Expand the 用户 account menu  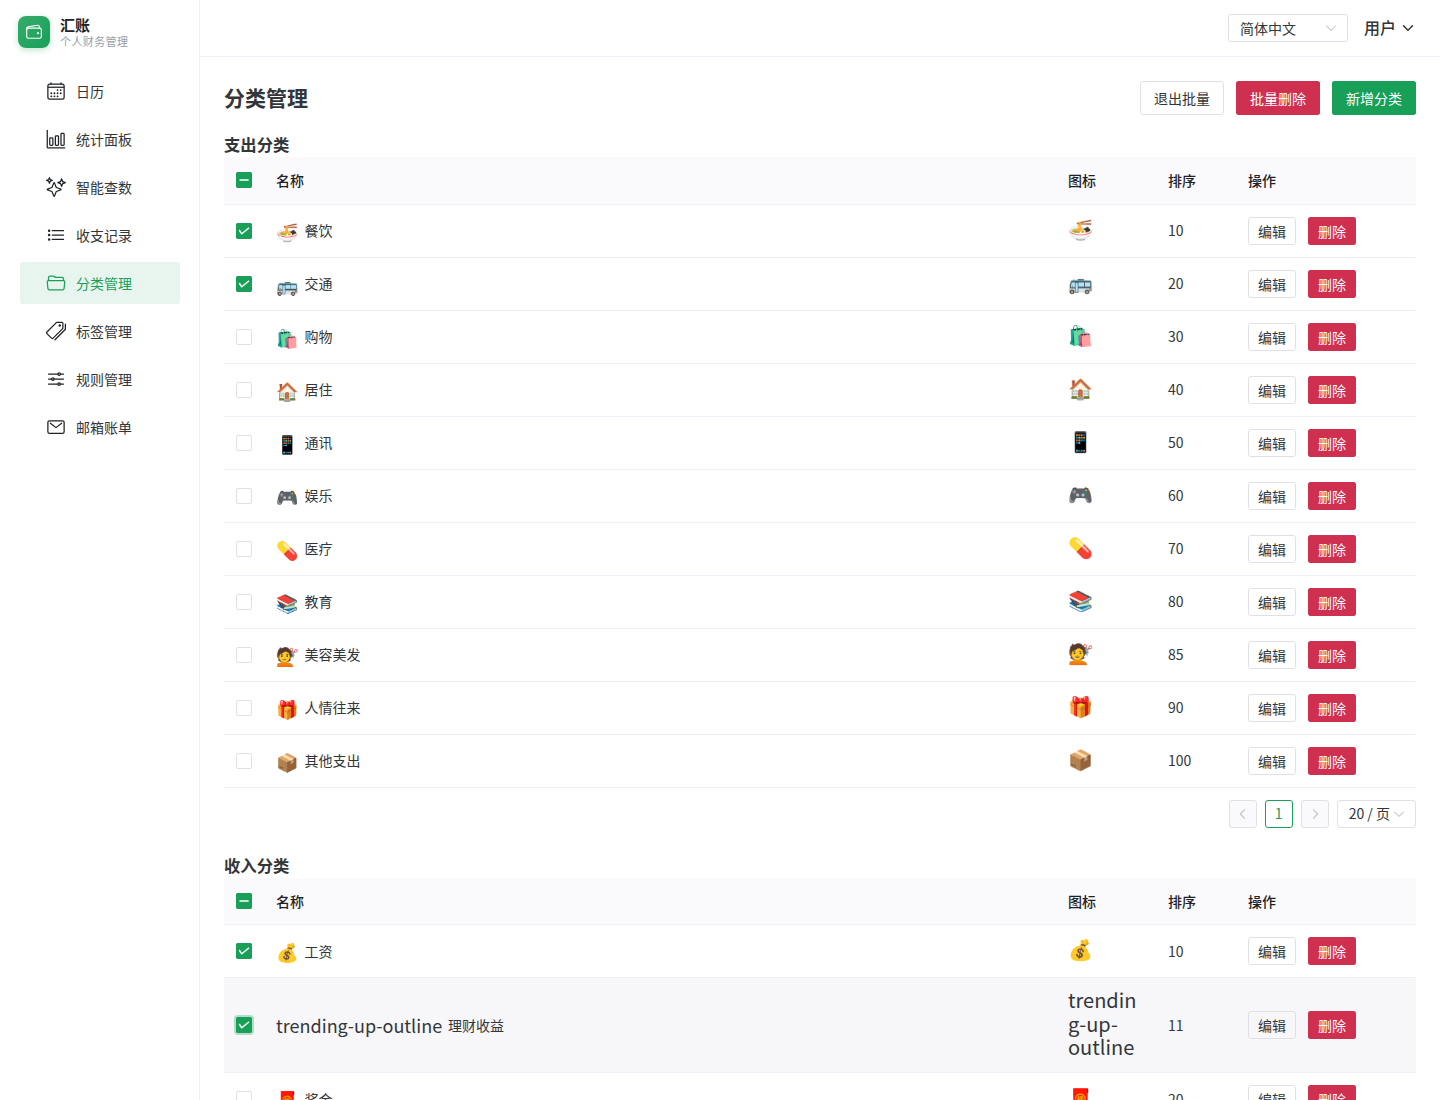pyautogui.click(x=1389, y=28)
